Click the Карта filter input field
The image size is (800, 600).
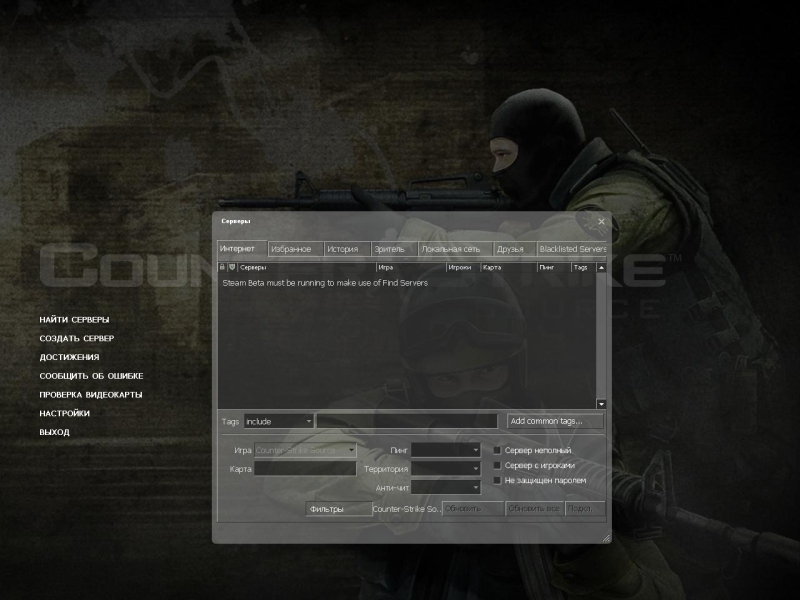click(305, 468)
